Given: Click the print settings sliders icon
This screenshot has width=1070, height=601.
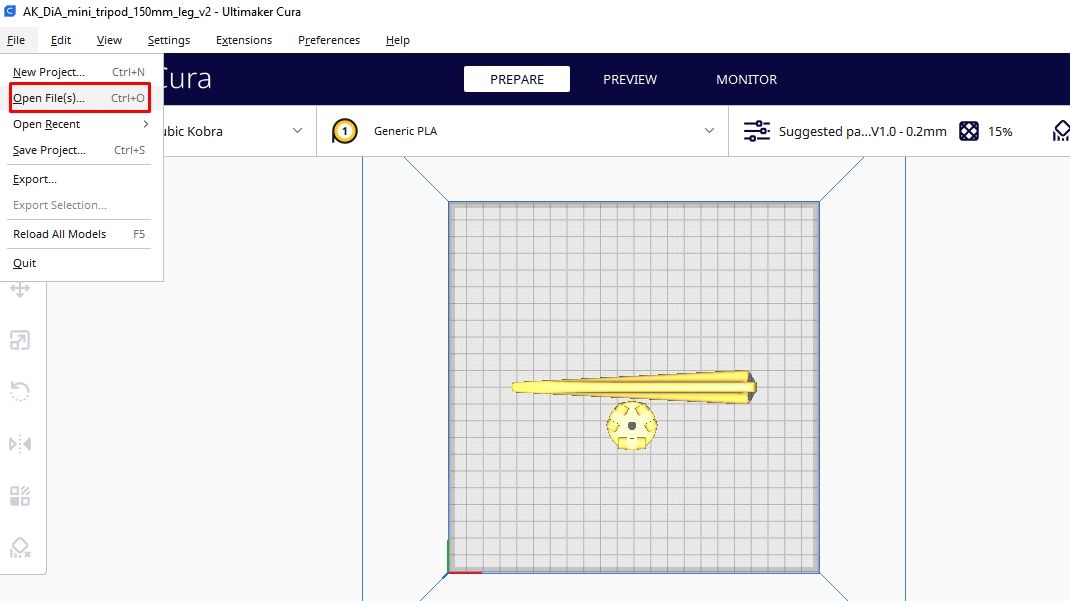Looking at the screenshot, I should coord(756,131).
